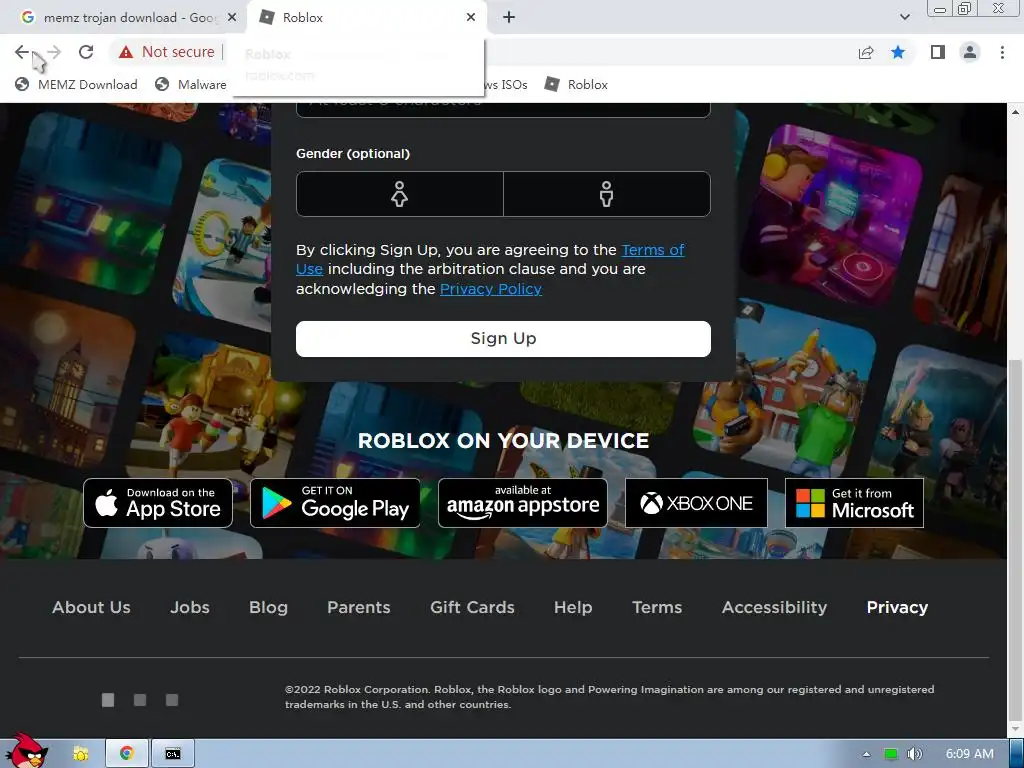Click the Not secure warning indicator
This screenshot has width=1024, height=768.
pyautogui.click(x=167, y=52)
